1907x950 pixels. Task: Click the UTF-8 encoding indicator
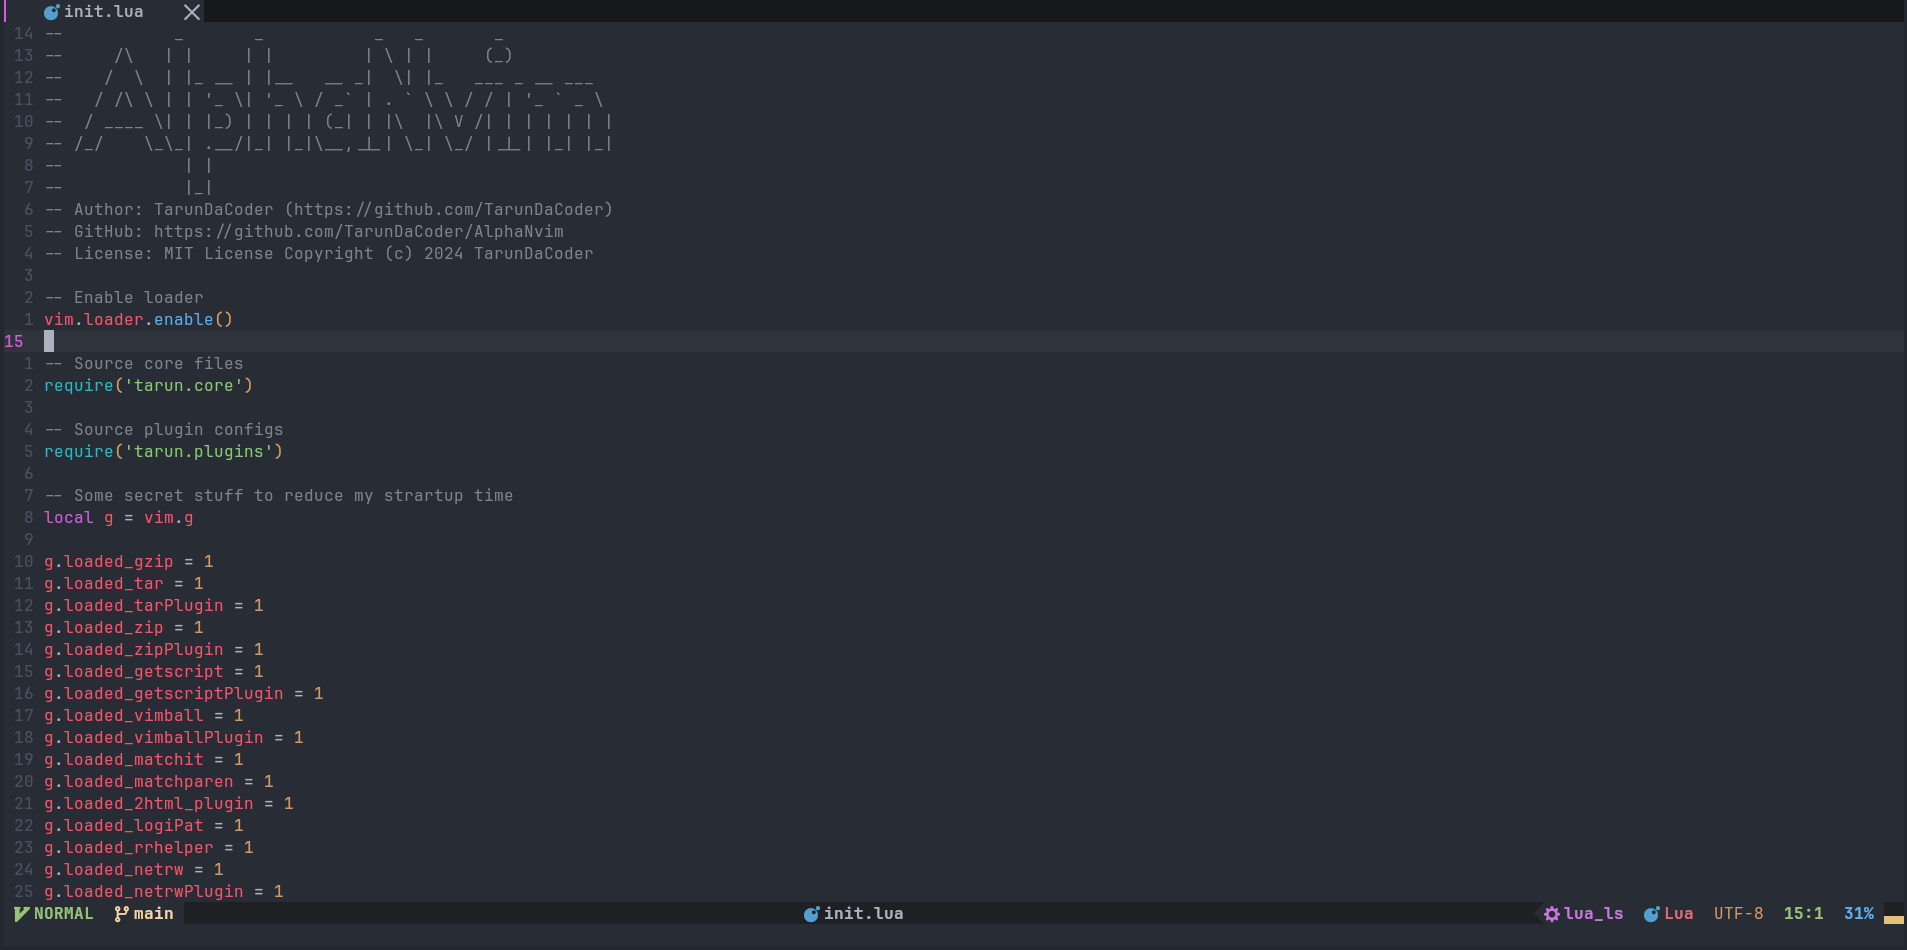(x=1739, y=914)
